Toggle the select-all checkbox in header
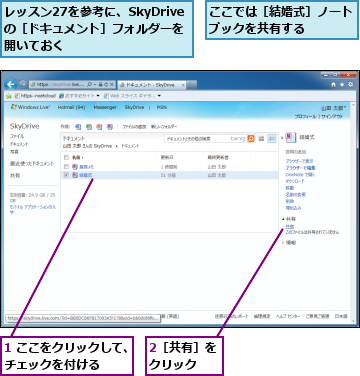This screenshot has width=360, height=376. coord(66,157)
